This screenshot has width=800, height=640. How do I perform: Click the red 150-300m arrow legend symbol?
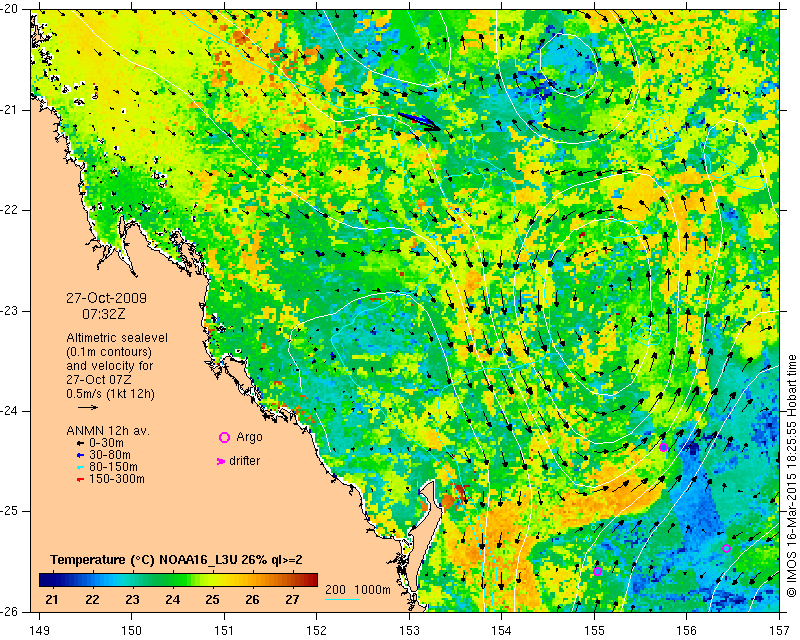[80, 480]
